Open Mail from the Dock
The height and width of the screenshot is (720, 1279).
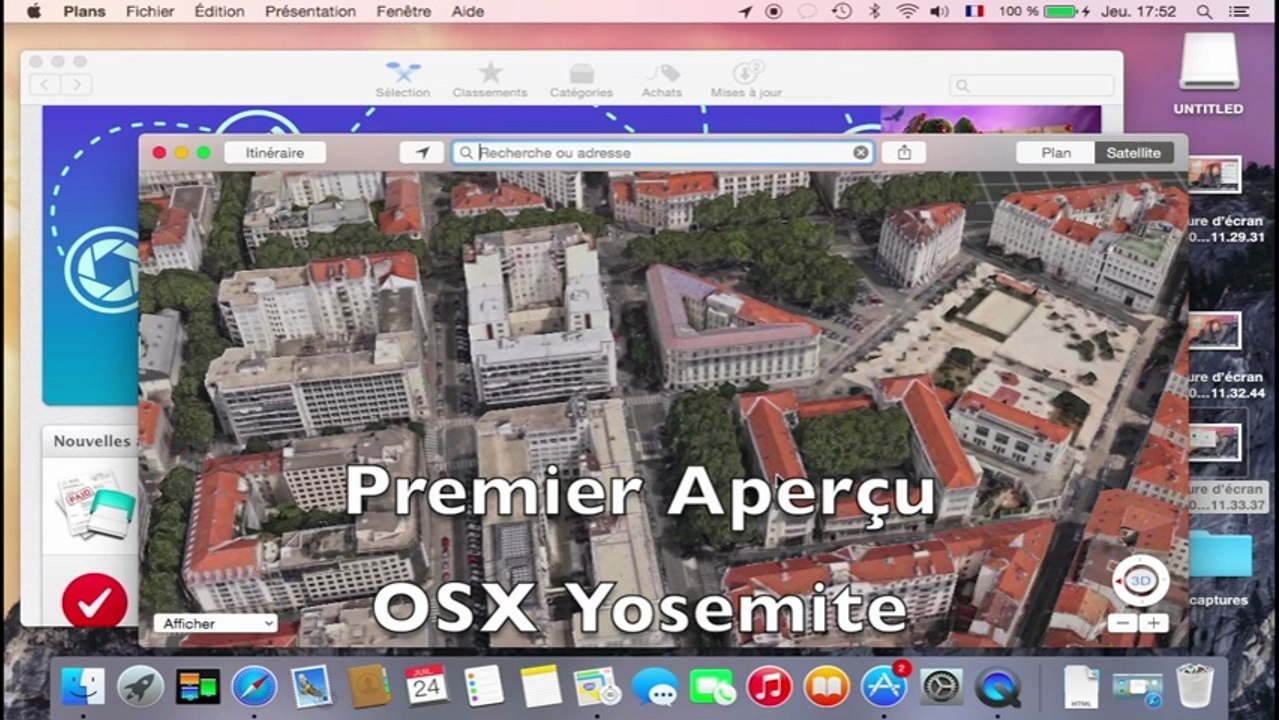click(311, 686)
